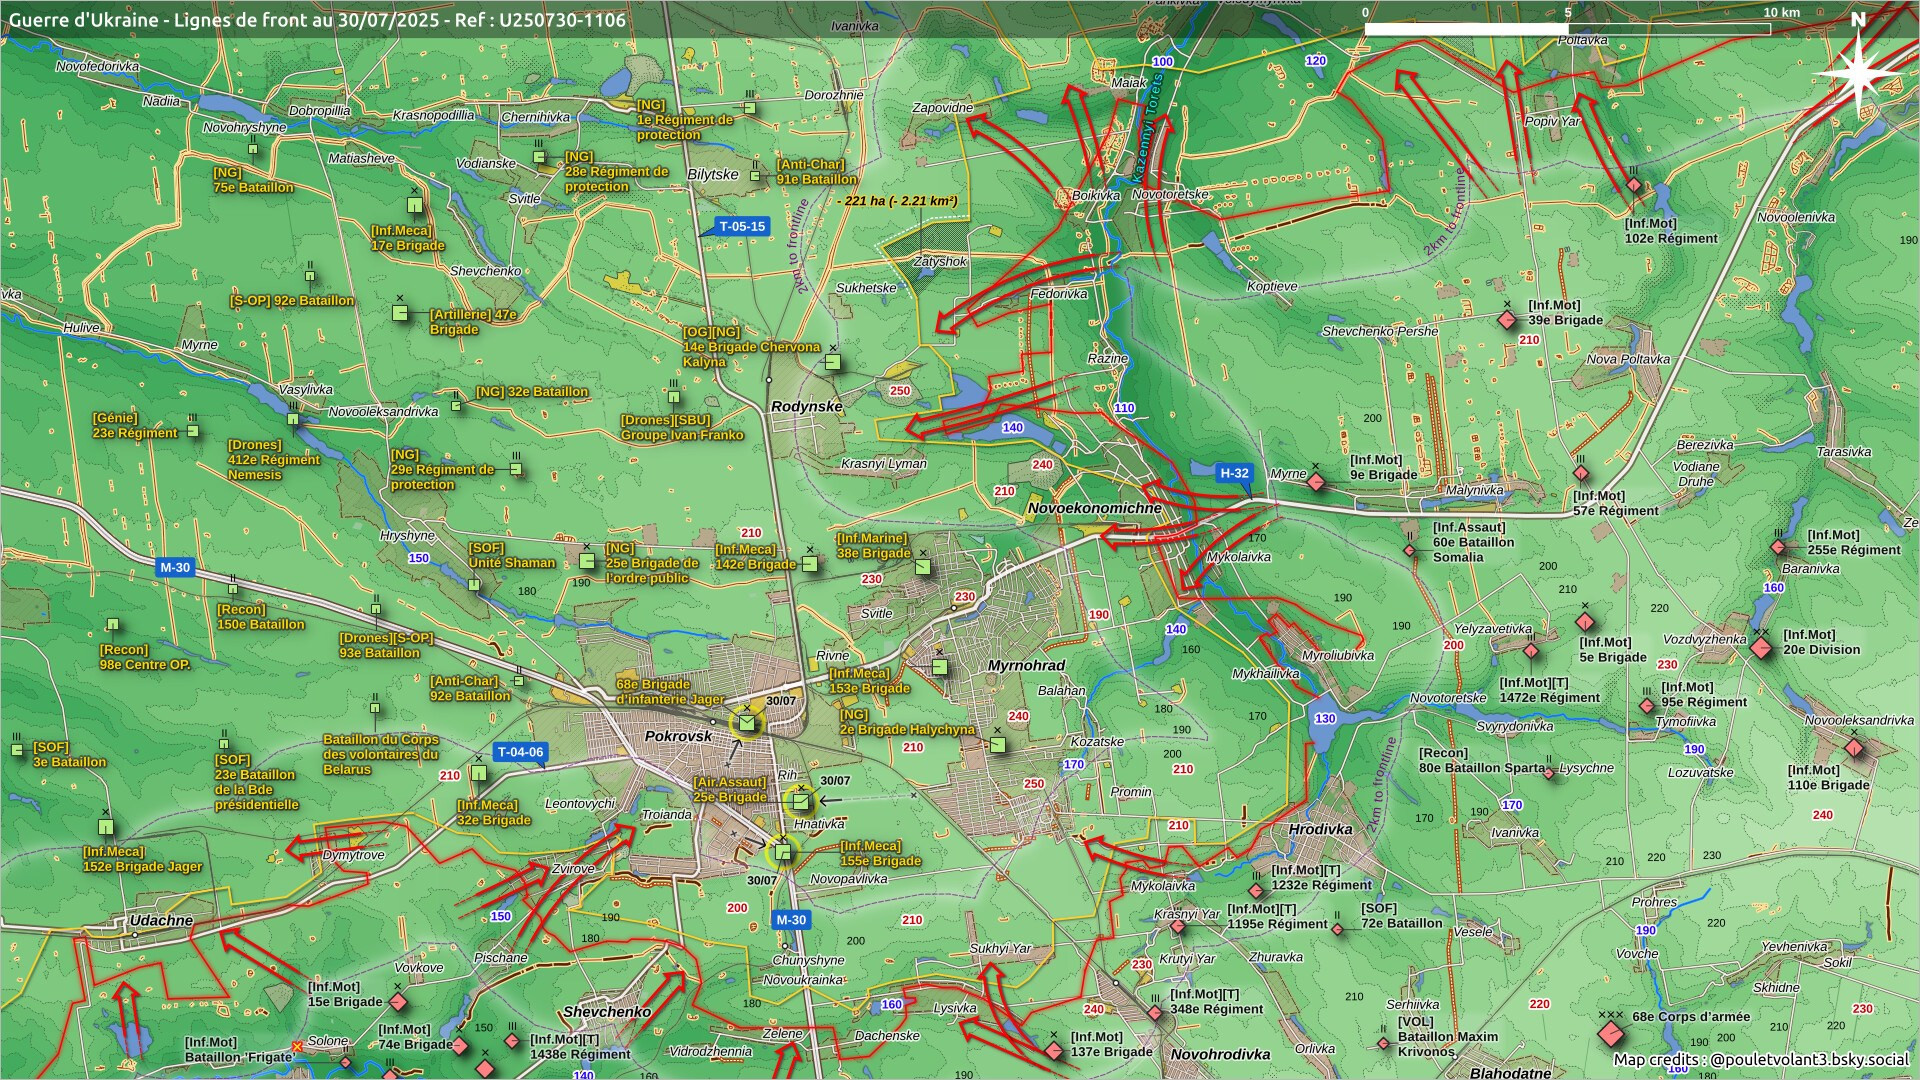This screenshot has height=1080, width=1920.
Task: Click the '[VOL] Bataillon Maxim Krivonos' label
Action: [1448, 1037]
